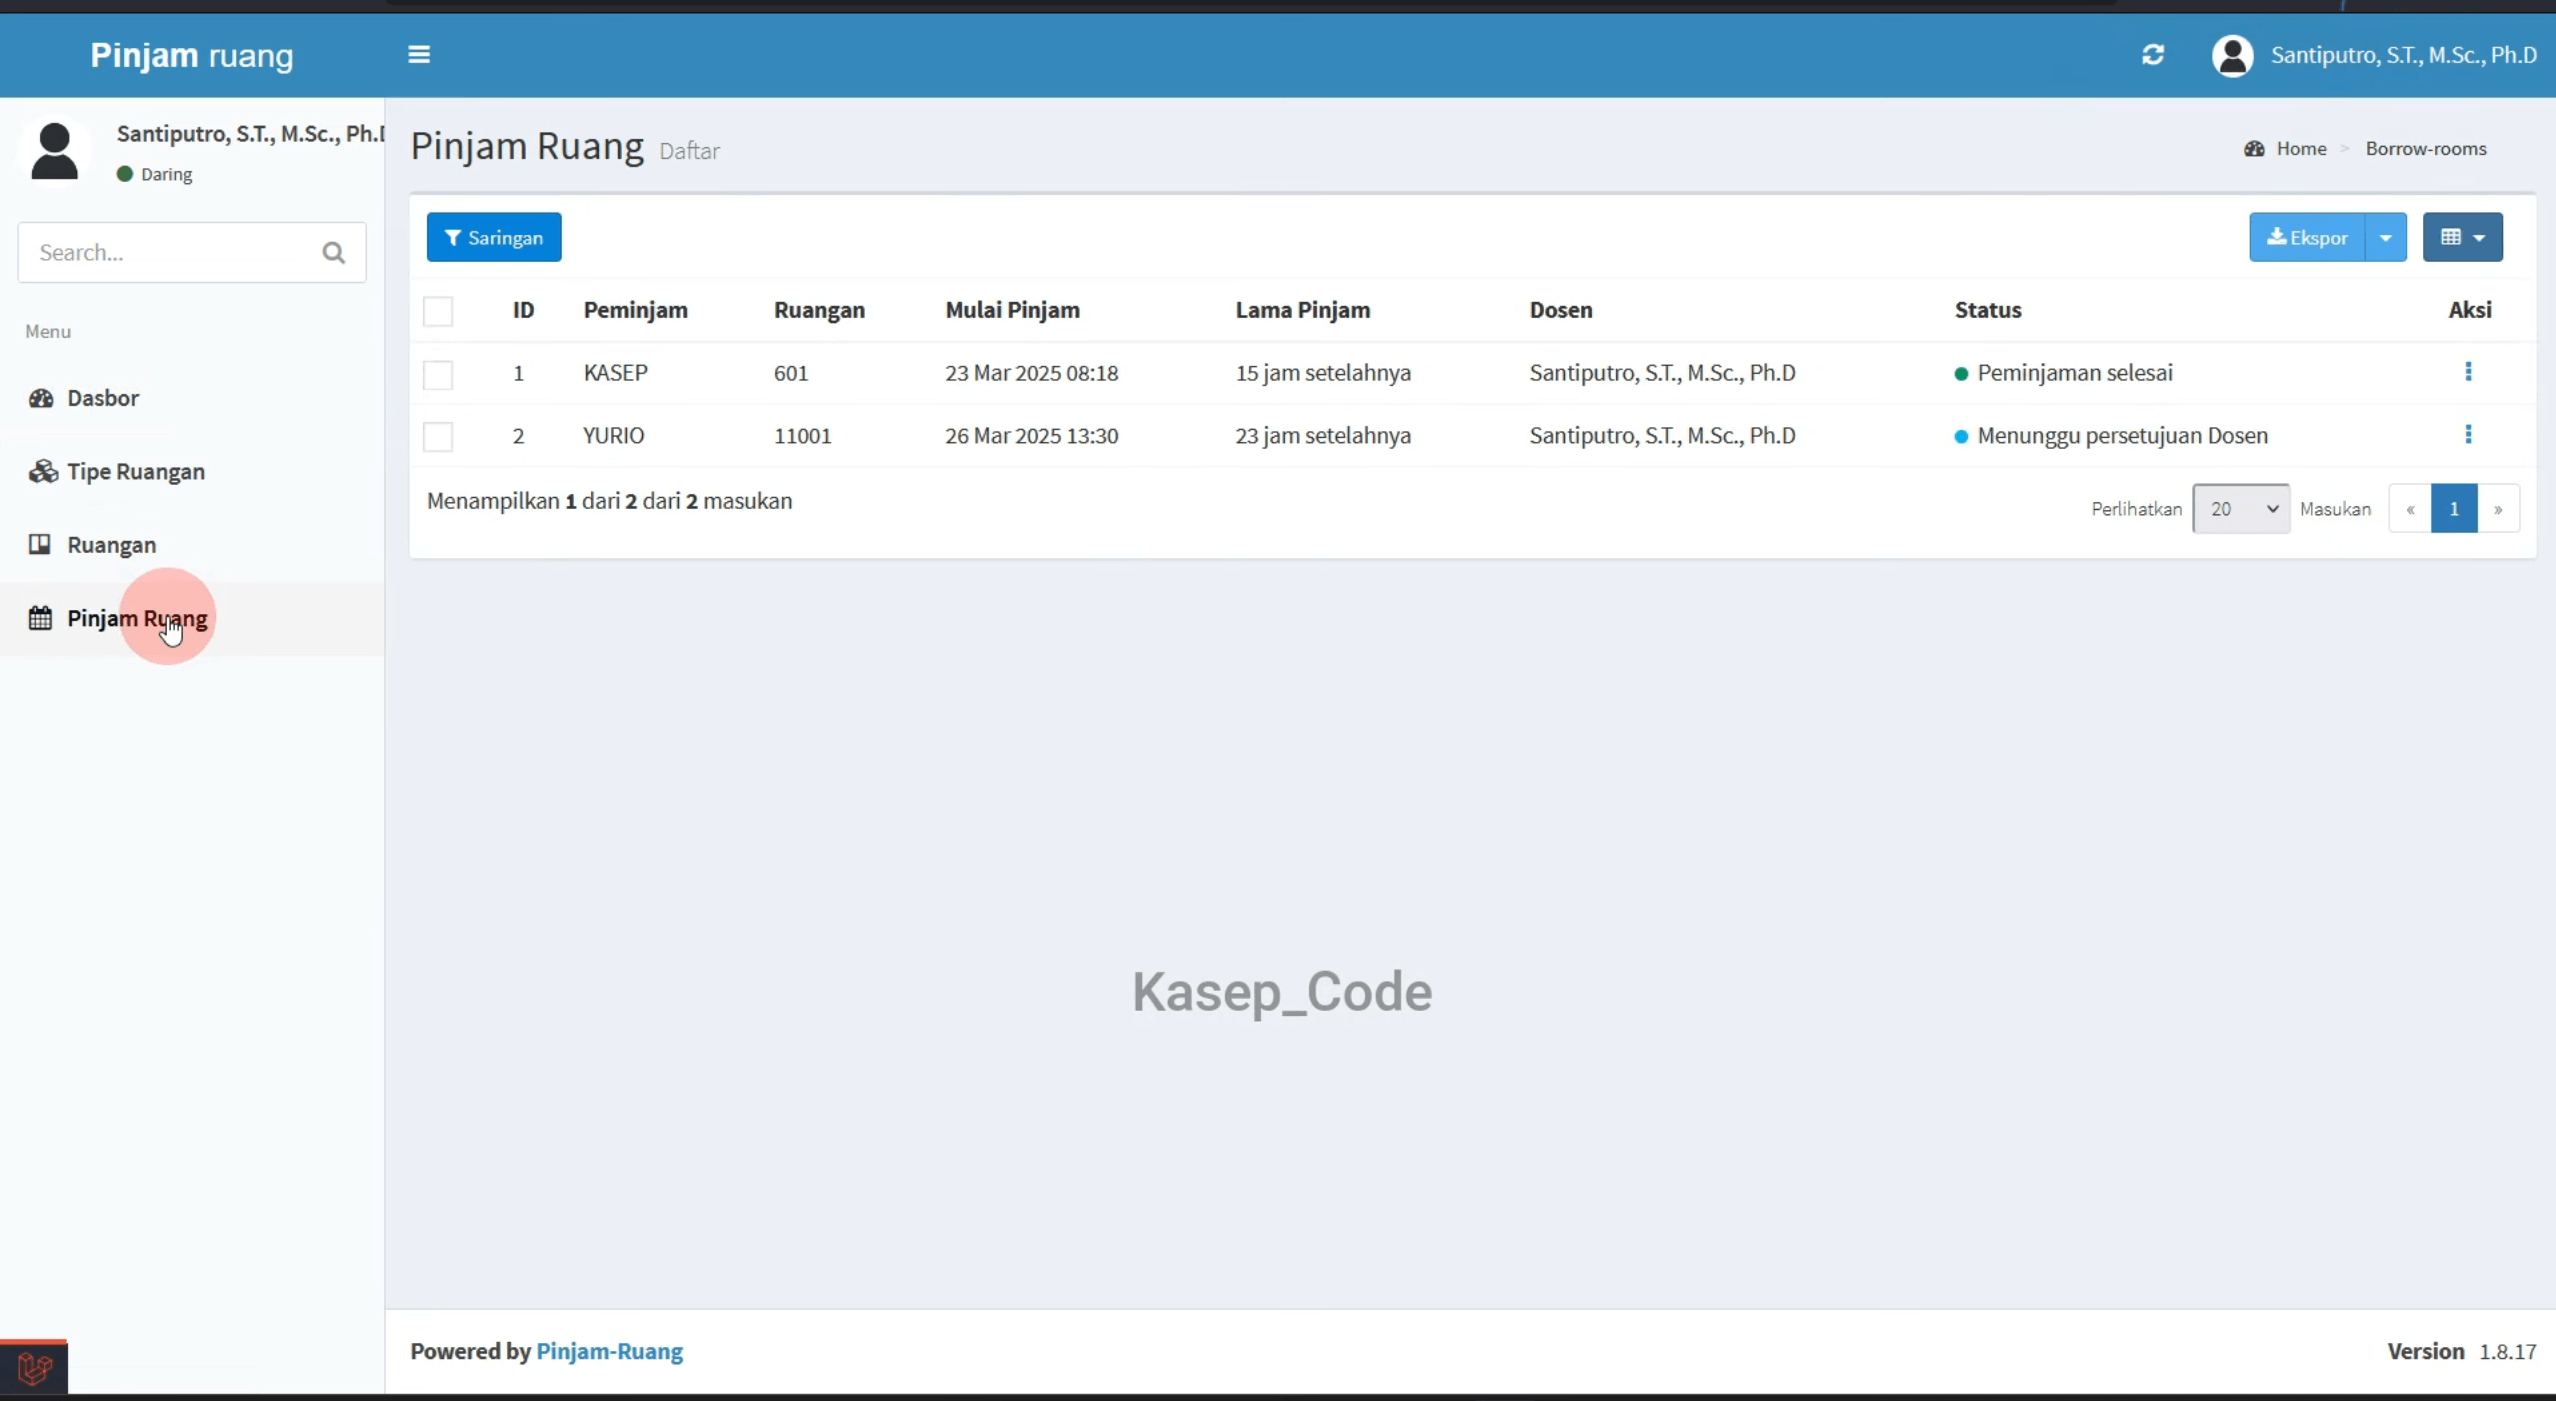The image size is (2556, 1401).
Task: Click the user avatar in top bar
Action: tap(2232, 55)
